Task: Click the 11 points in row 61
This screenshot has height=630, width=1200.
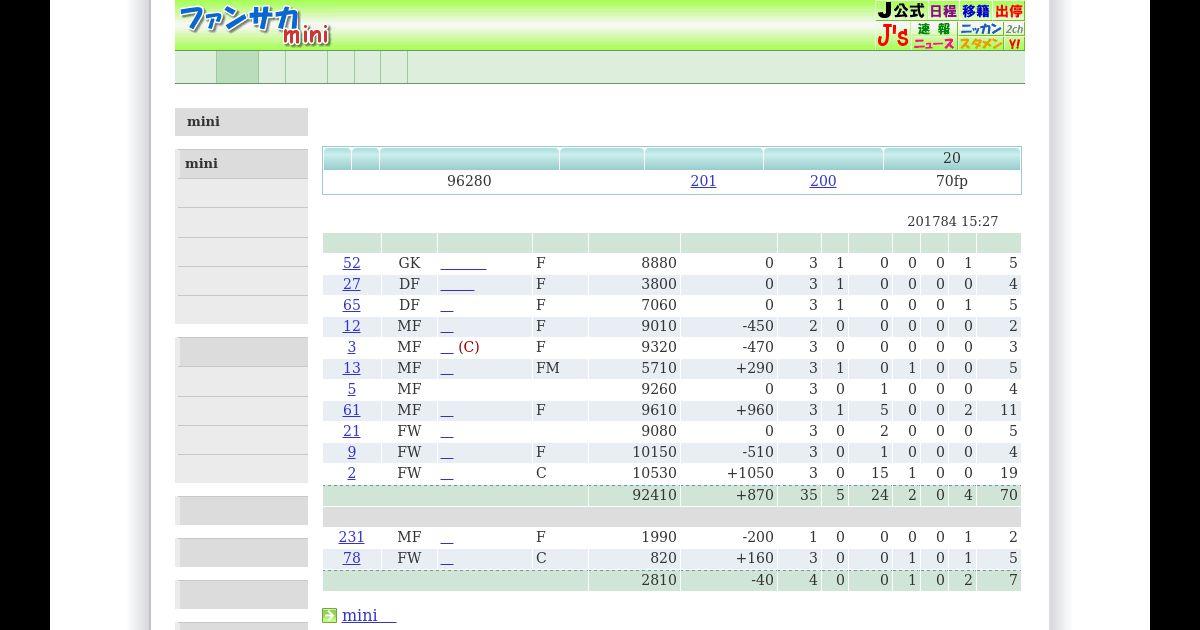Action: [1008, 410]
